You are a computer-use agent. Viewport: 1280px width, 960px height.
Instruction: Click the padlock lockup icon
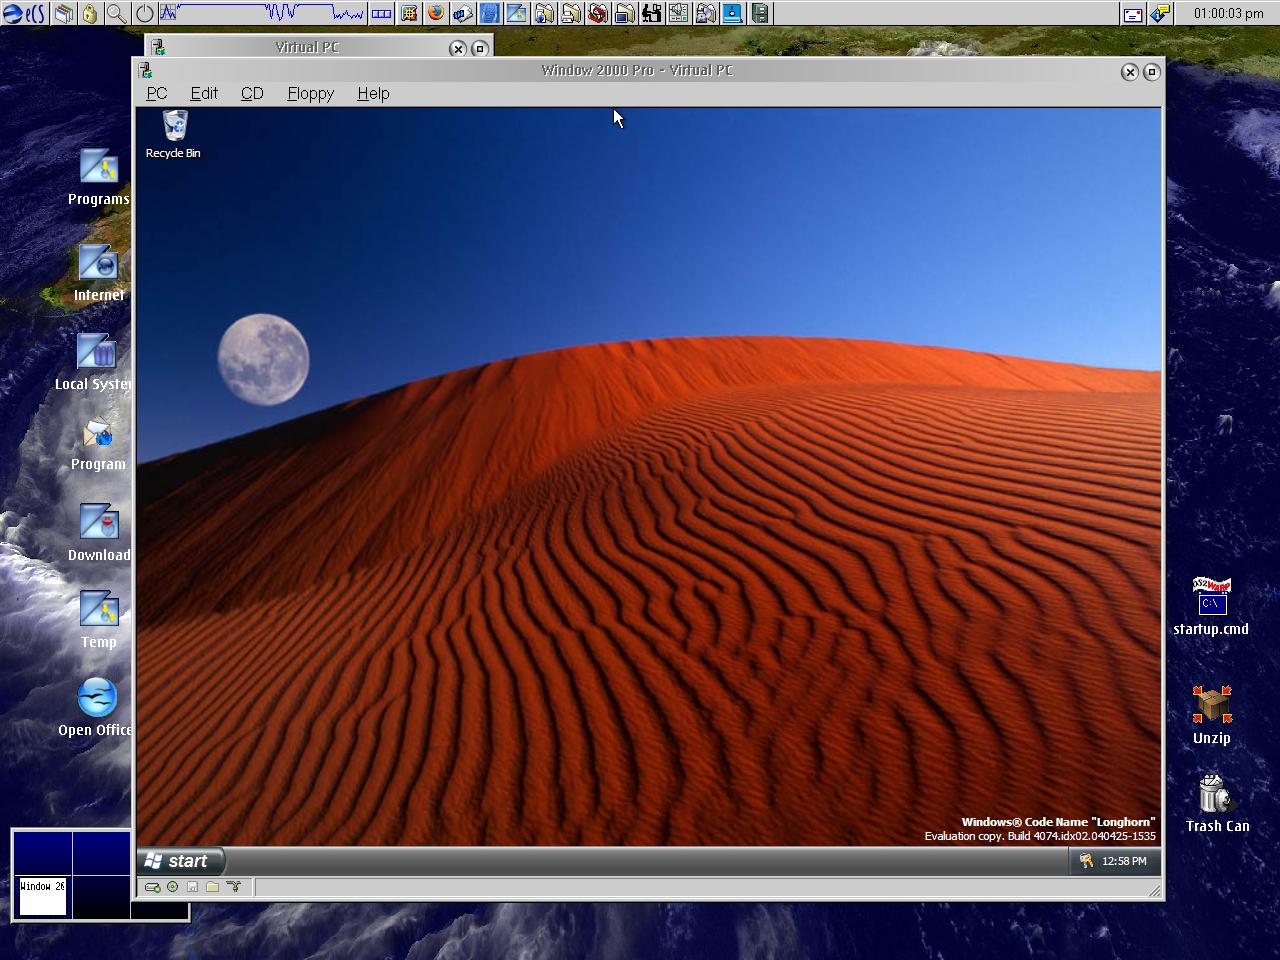[x=90, y=13]
